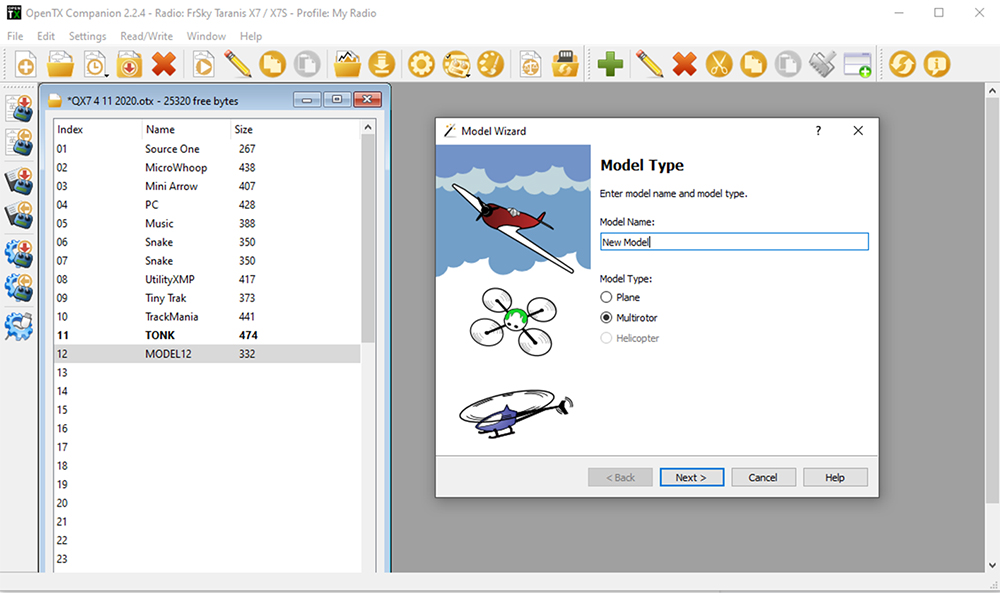Screen dimensions: 1000x593
Task: Select the Mini Arrow model row
Action: coord(207,186)
